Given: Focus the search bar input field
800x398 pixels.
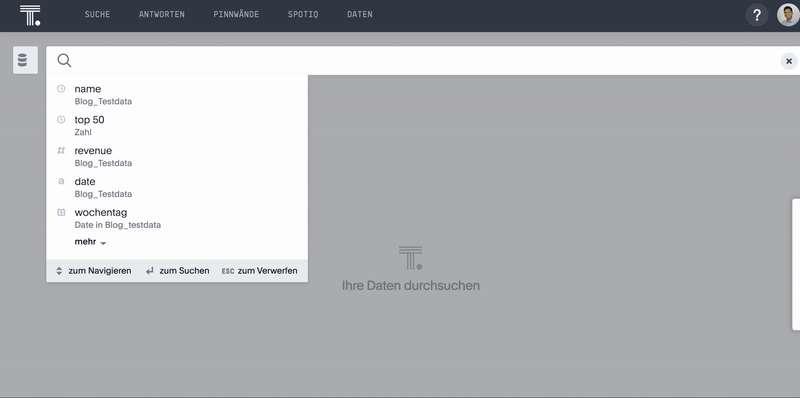Looking at the screenshot, I should [426, 61].
